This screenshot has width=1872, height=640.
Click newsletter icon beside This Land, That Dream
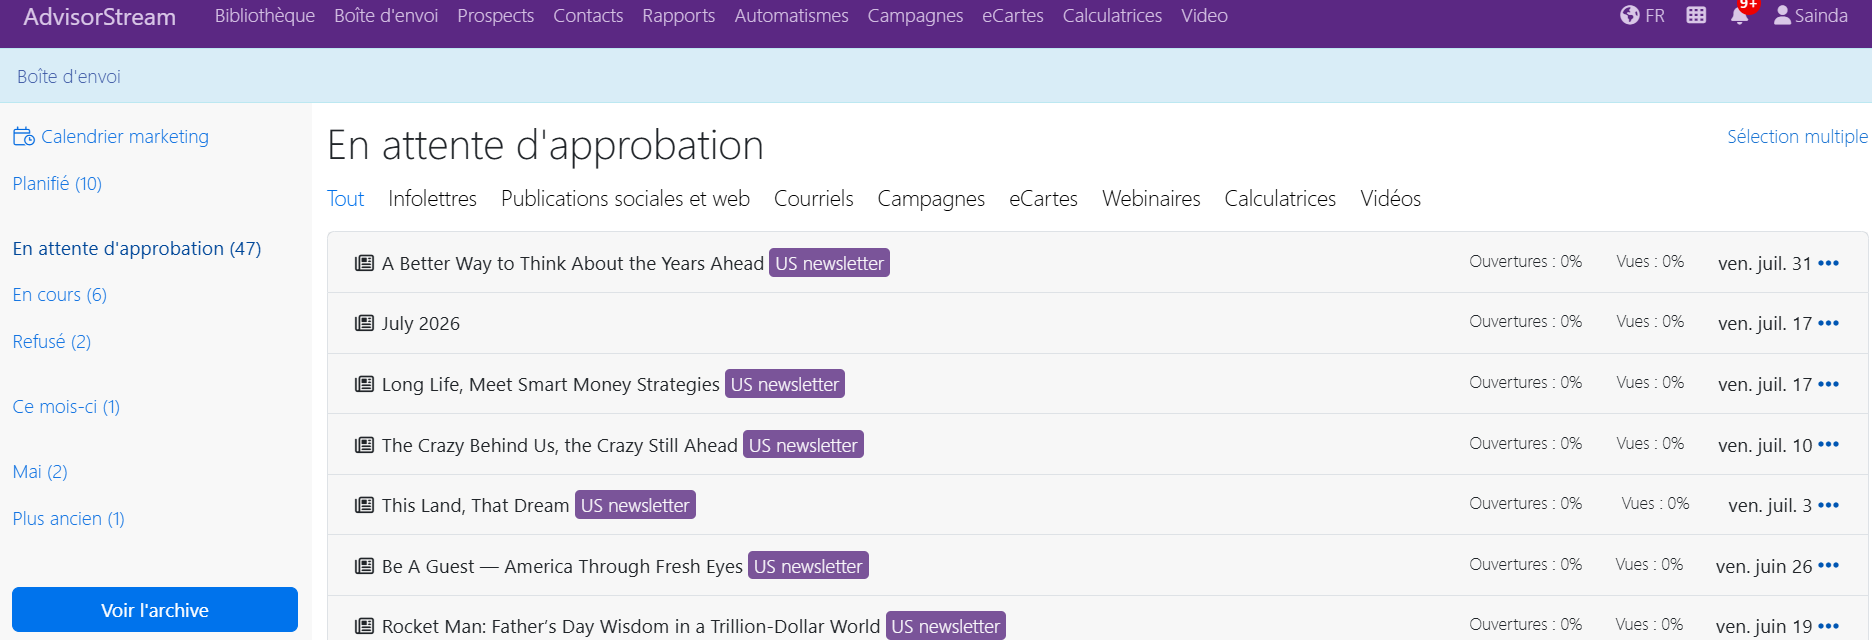point(365,505)
